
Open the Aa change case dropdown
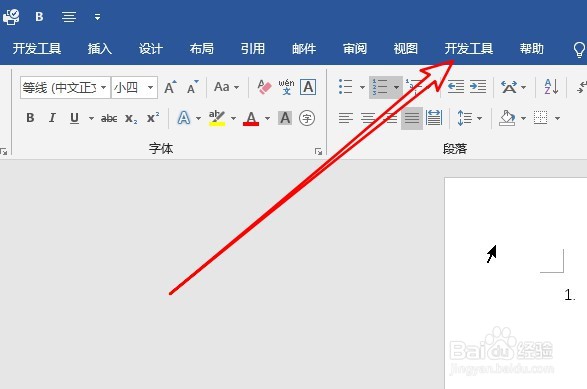point(226,87)
